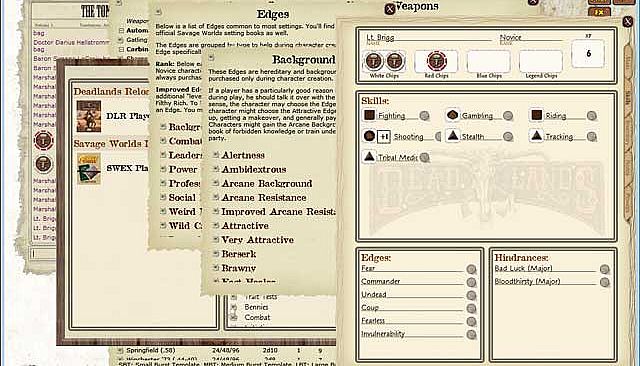The image size is (640, 366).
Task: Click the round button next to Fighting
Action: point(424,116)
